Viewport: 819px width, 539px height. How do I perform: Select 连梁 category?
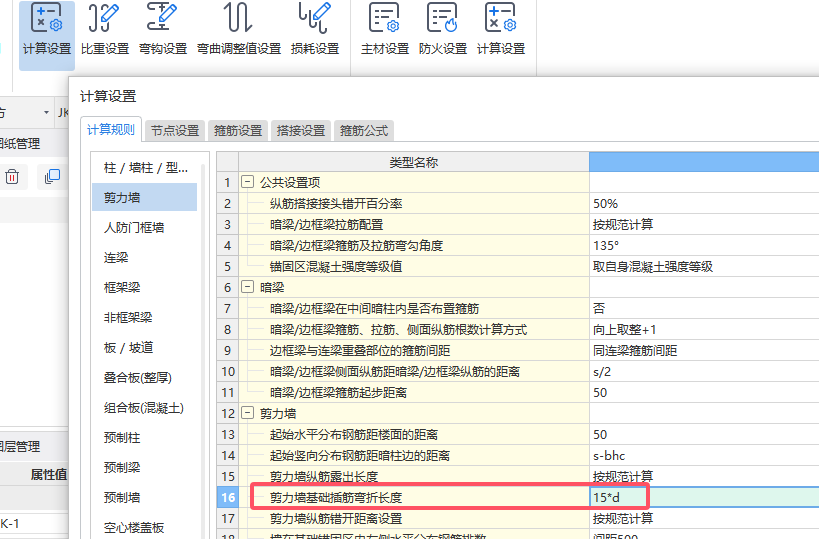click(145, 257)
